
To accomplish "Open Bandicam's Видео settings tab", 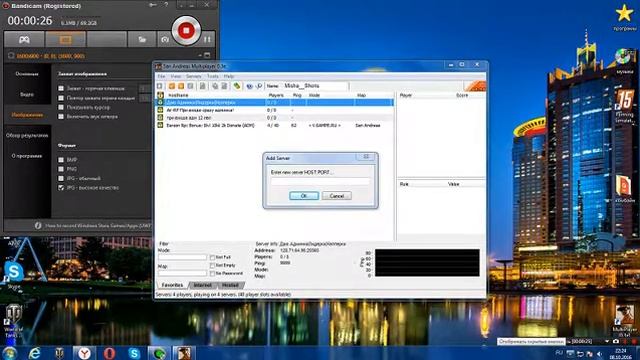I will [x=27, y=94].
